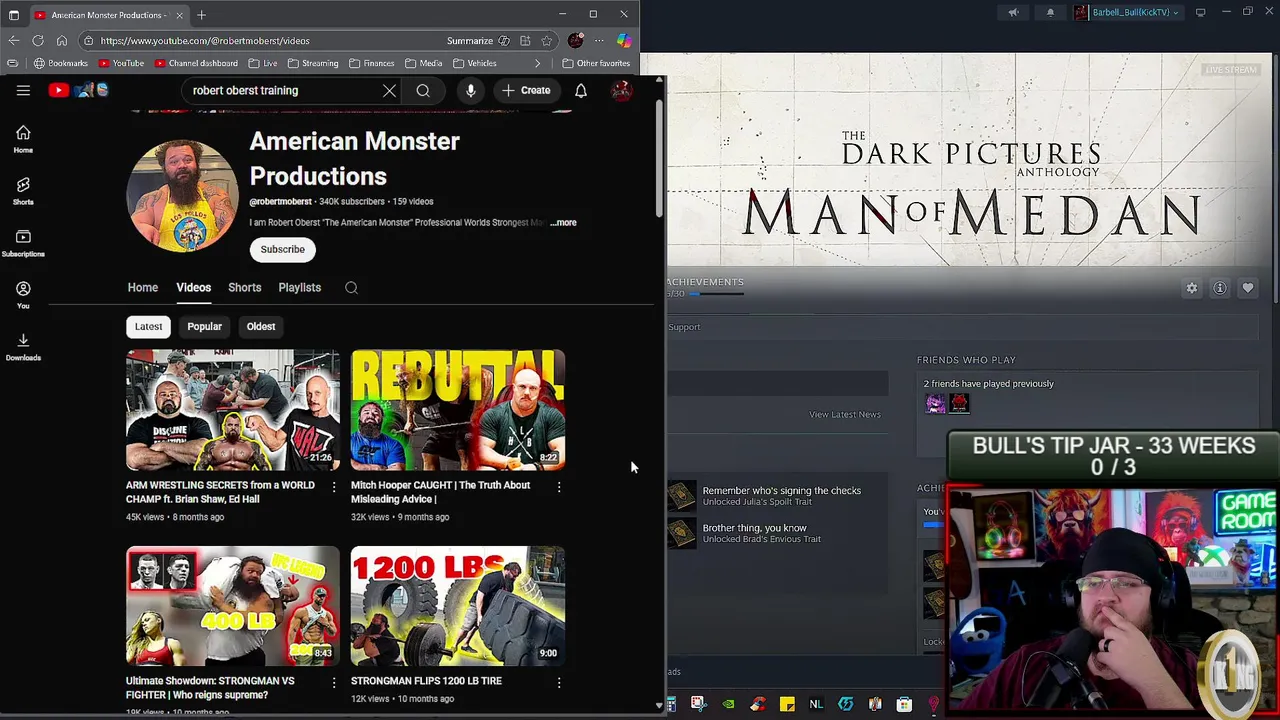Add Man of Medan to favorites heart

click(1248, 288)
